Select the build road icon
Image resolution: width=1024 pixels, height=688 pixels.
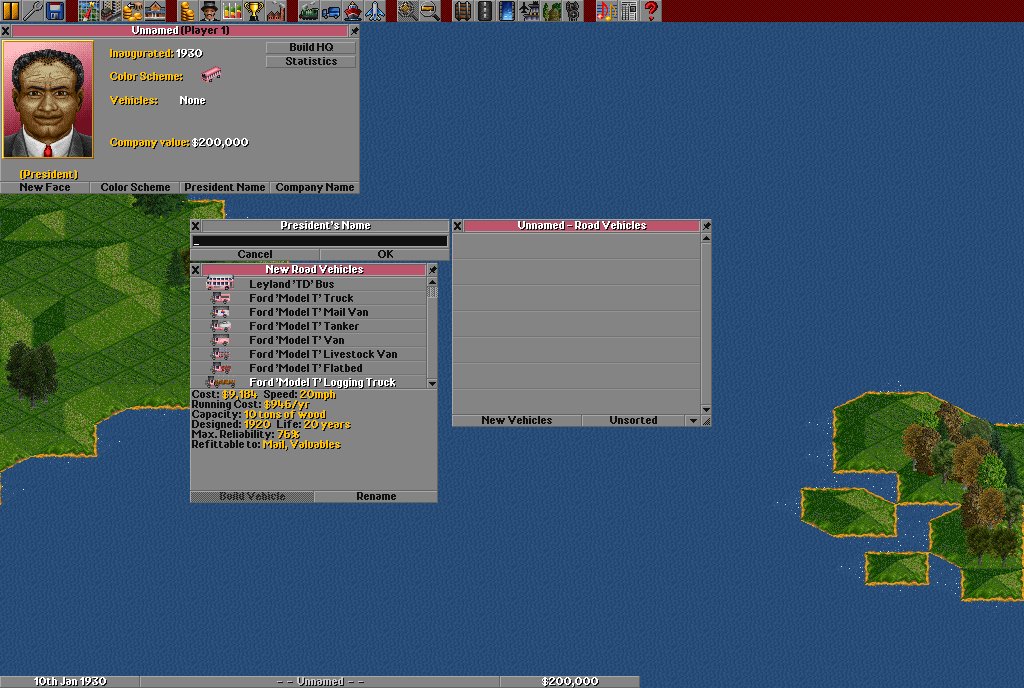click(485, 10)
